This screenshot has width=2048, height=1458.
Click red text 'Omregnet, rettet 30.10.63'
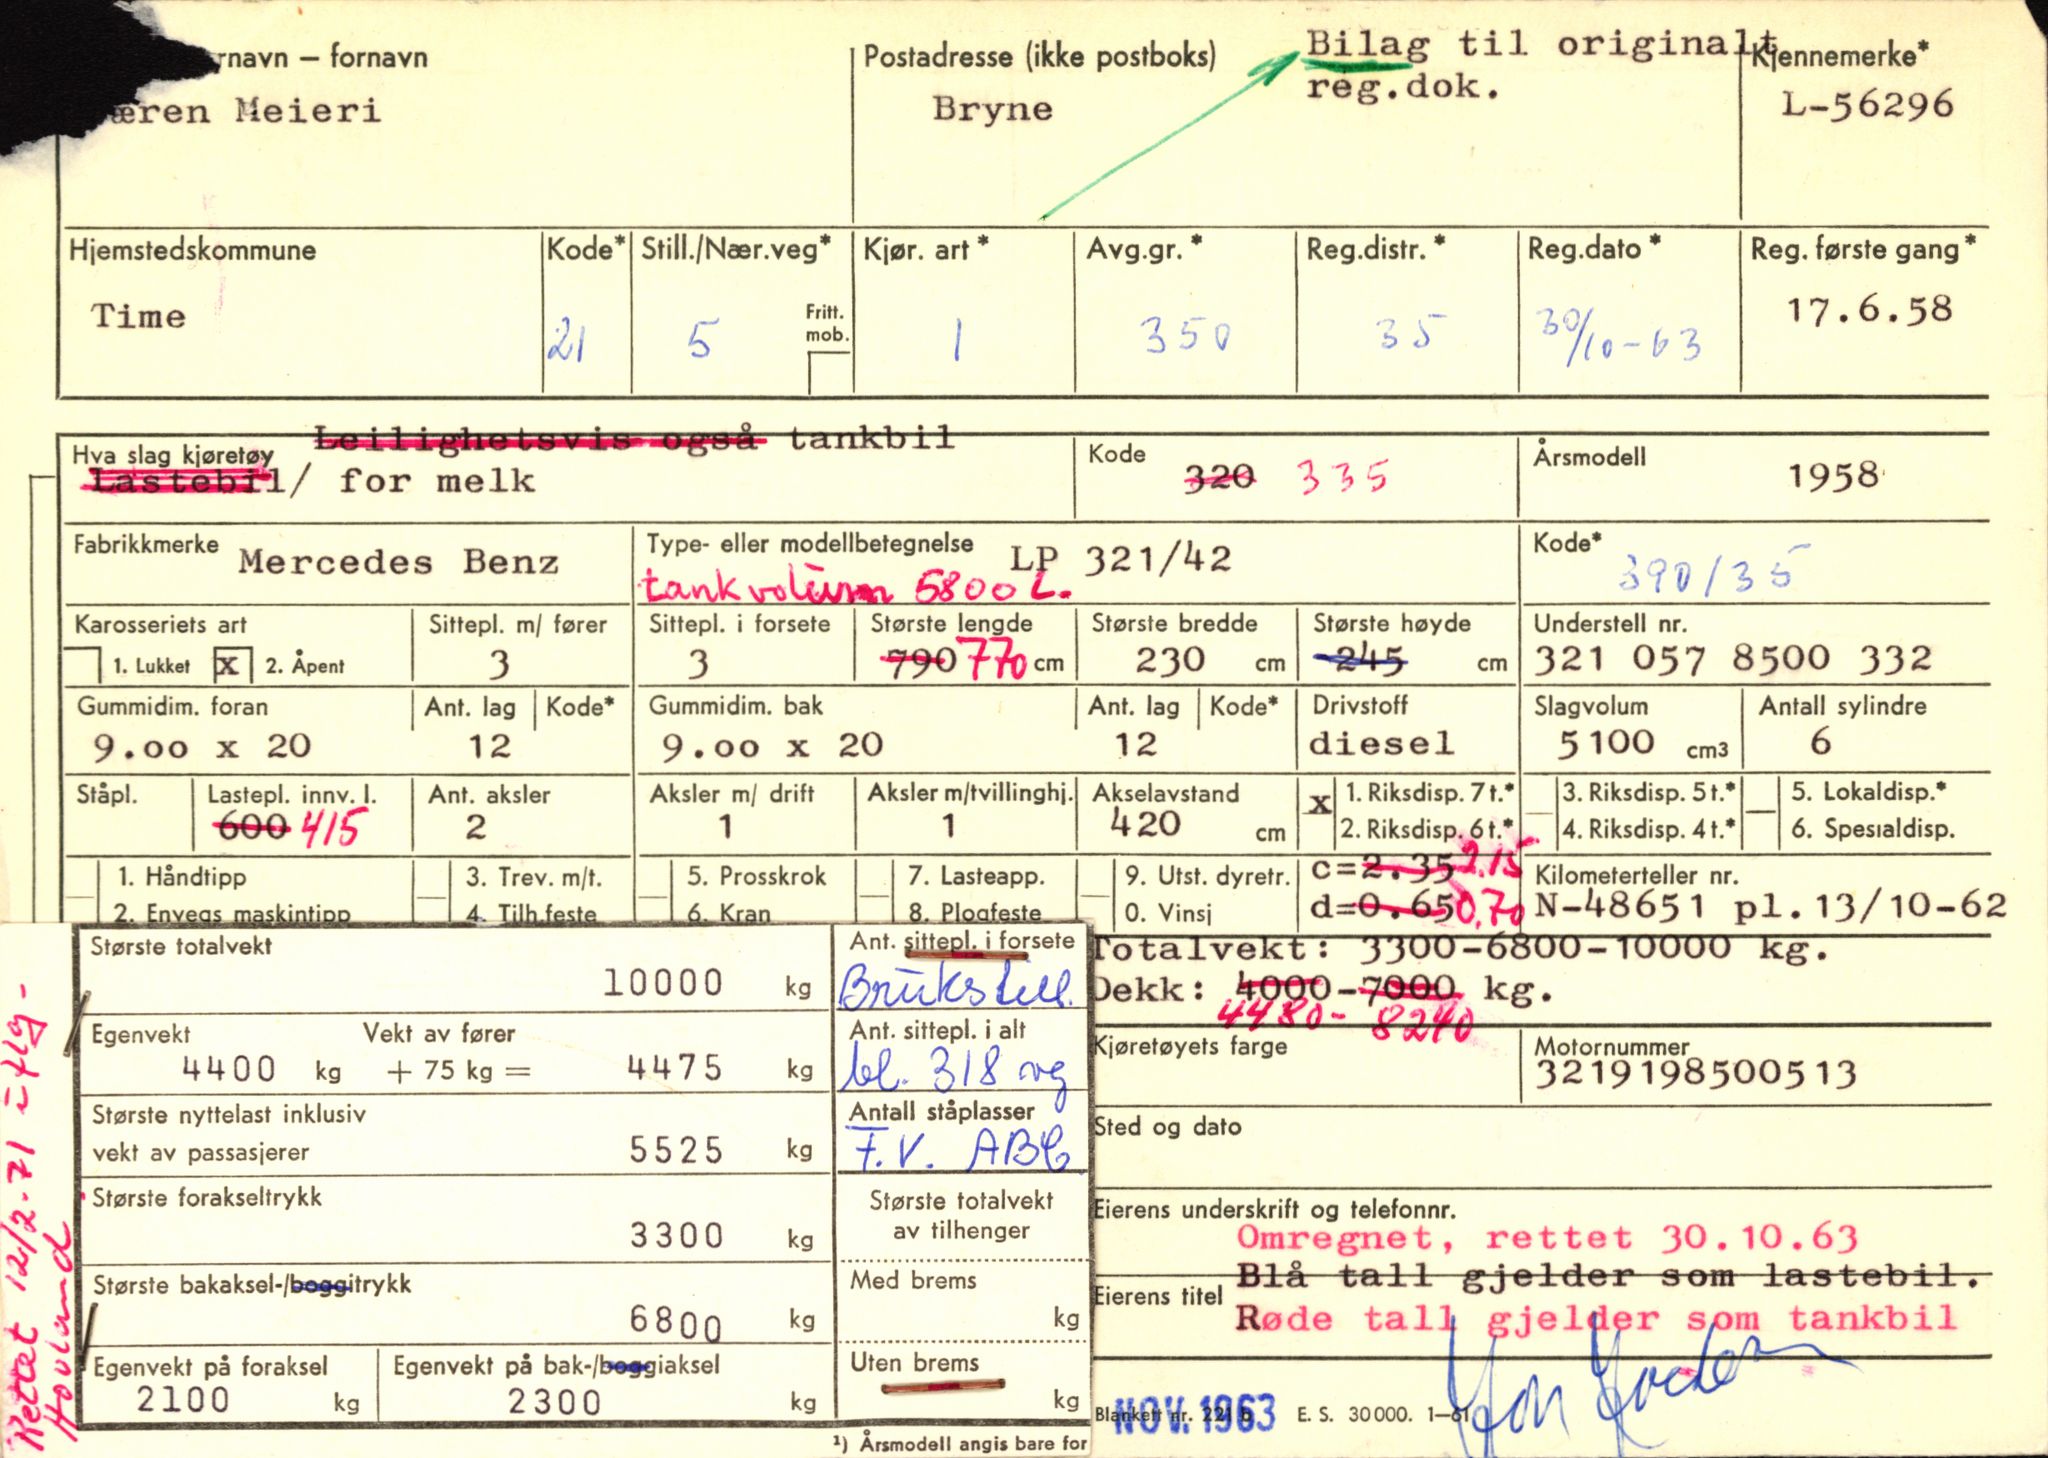[1547, 1238]
